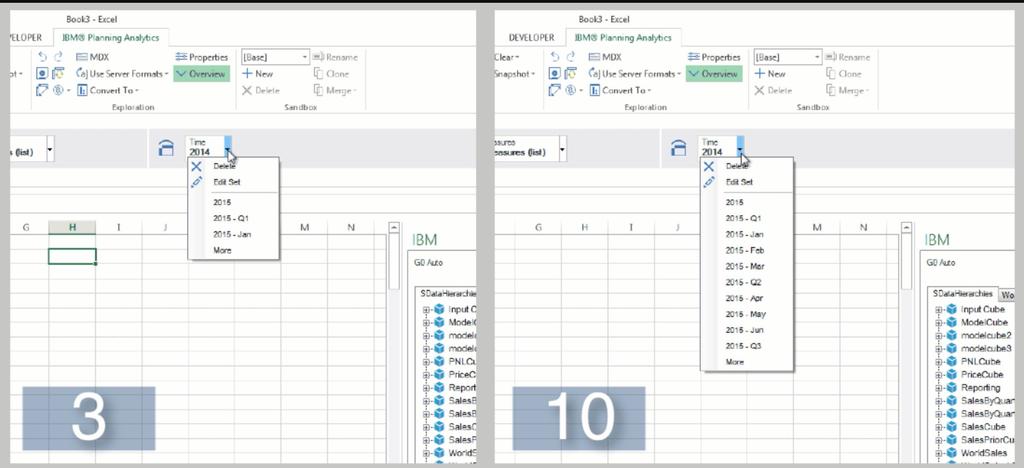
Task: Click the MDX button in left window ribbon
Action: (93, 57)
